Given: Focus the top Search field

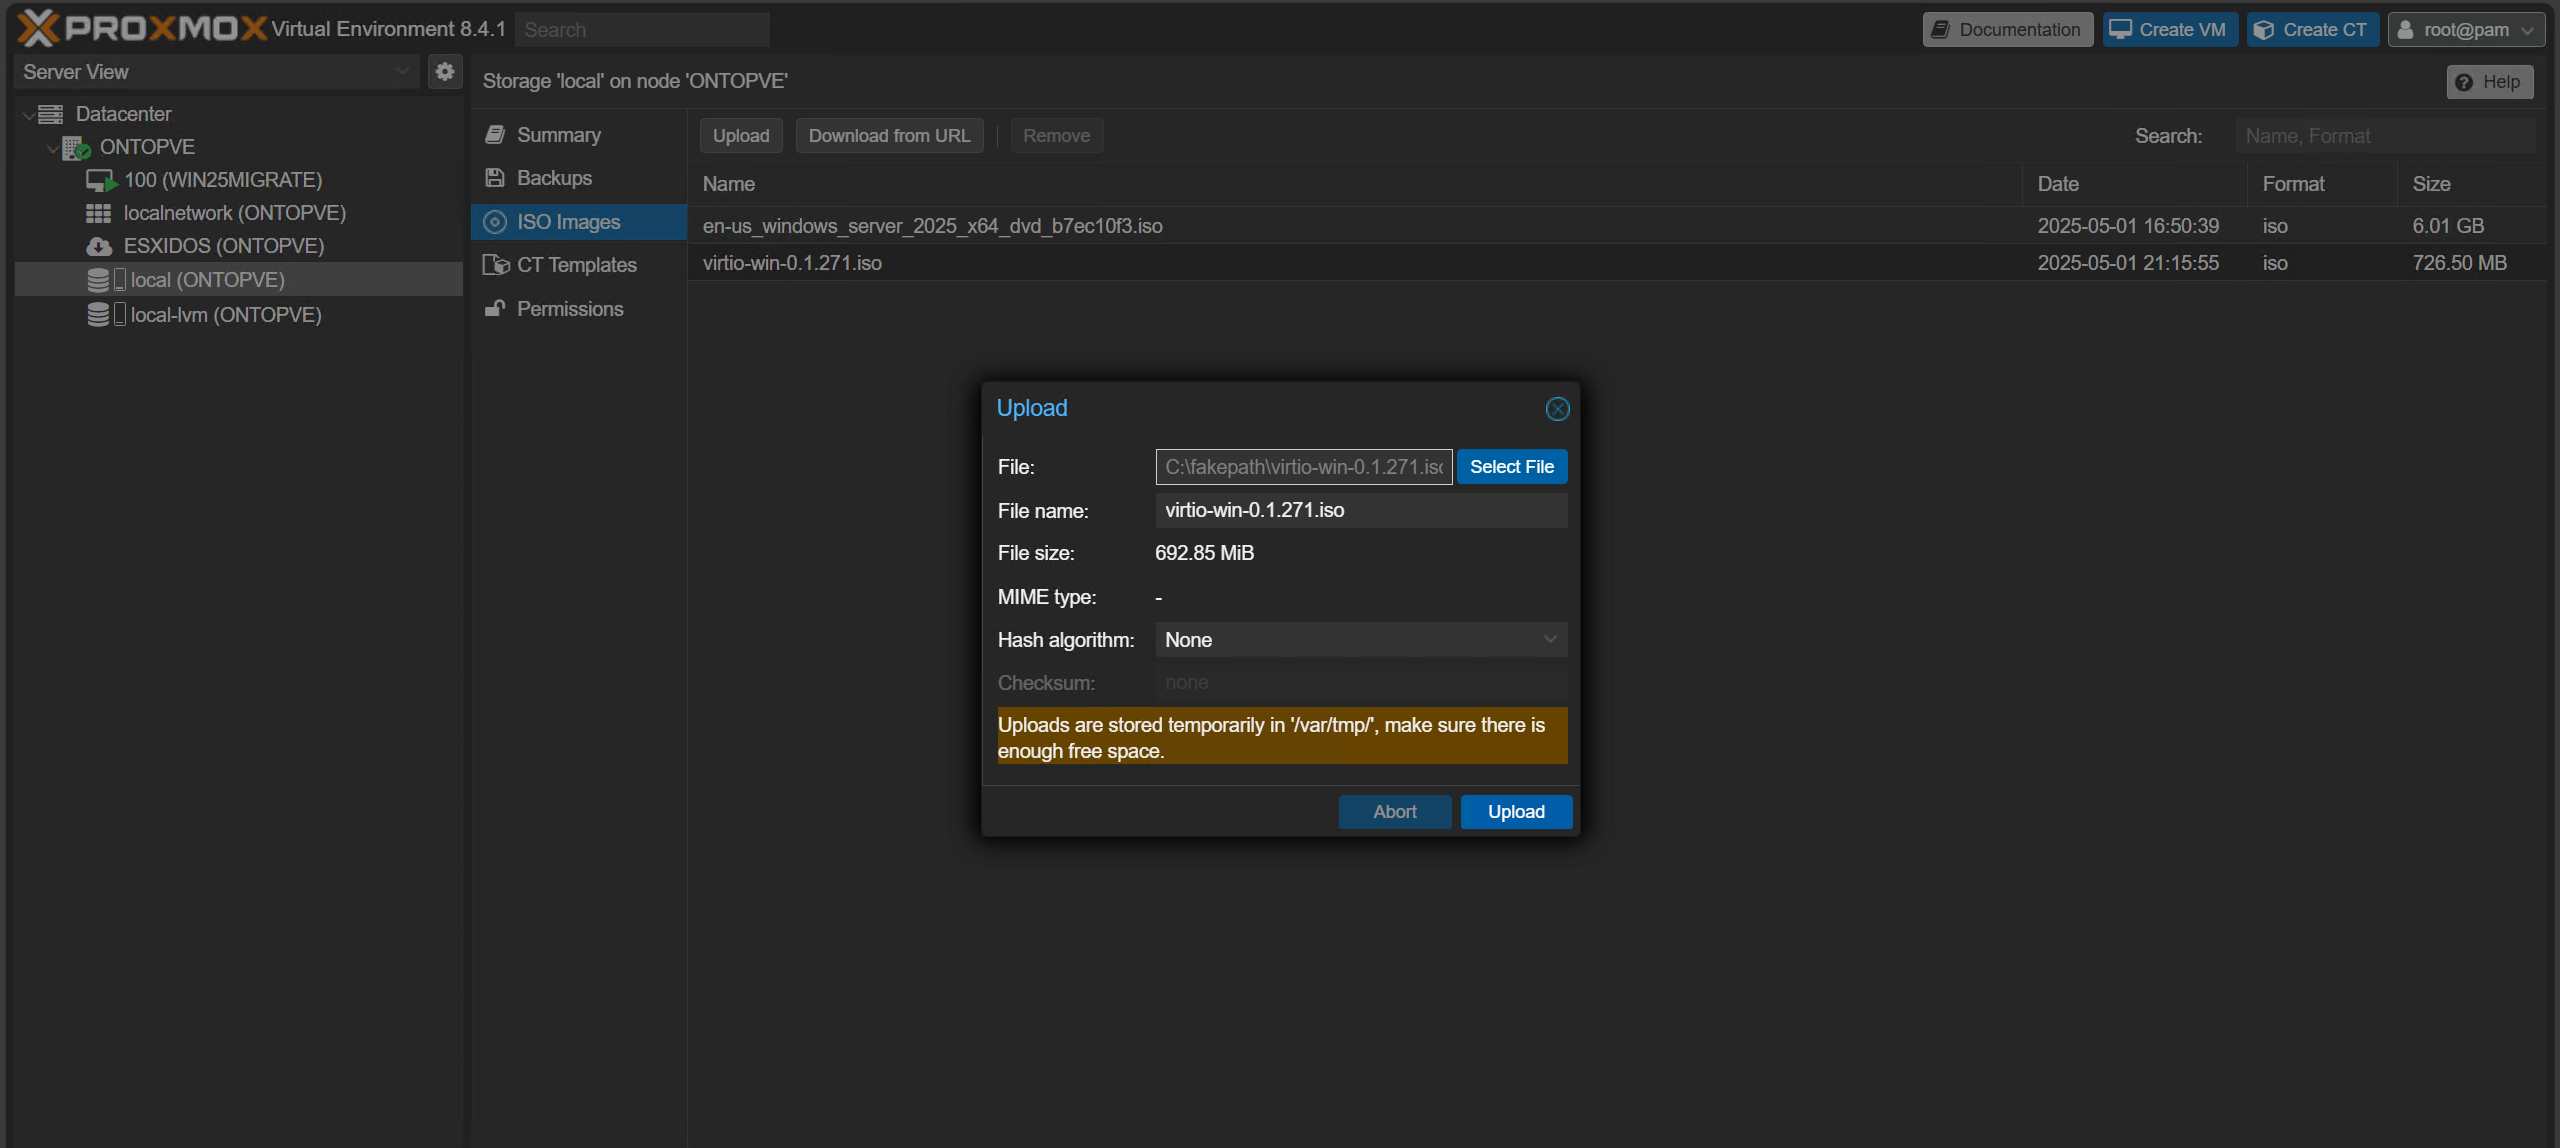Looking at the screenshot, I should point(642,30).
